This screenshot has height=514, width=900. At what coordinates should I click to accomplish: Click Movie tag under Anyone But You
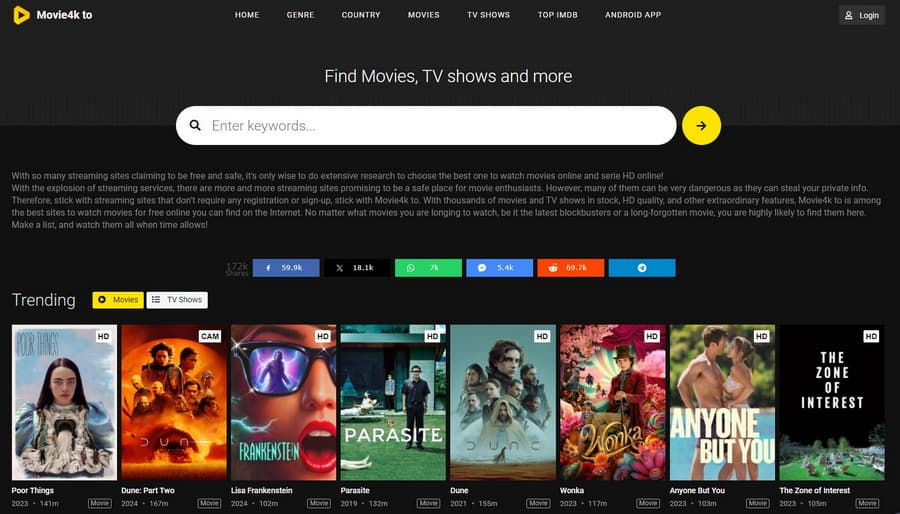coord(758,503)
